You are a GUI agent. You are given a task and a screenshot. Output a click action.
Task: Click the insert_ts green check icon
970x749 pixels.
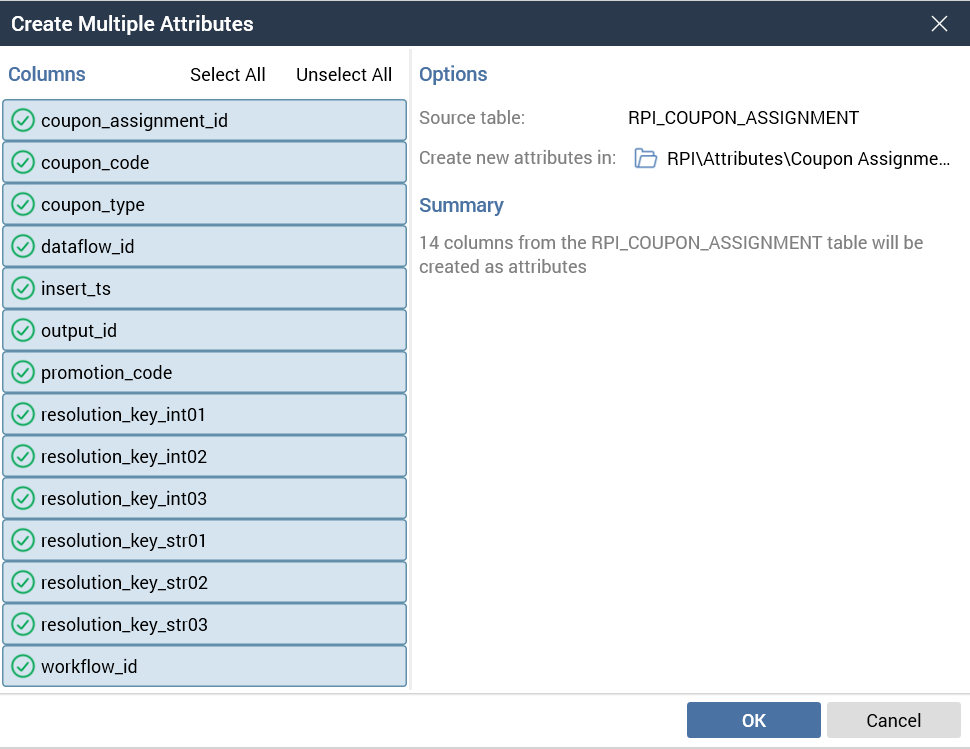[x=23, y=289]
